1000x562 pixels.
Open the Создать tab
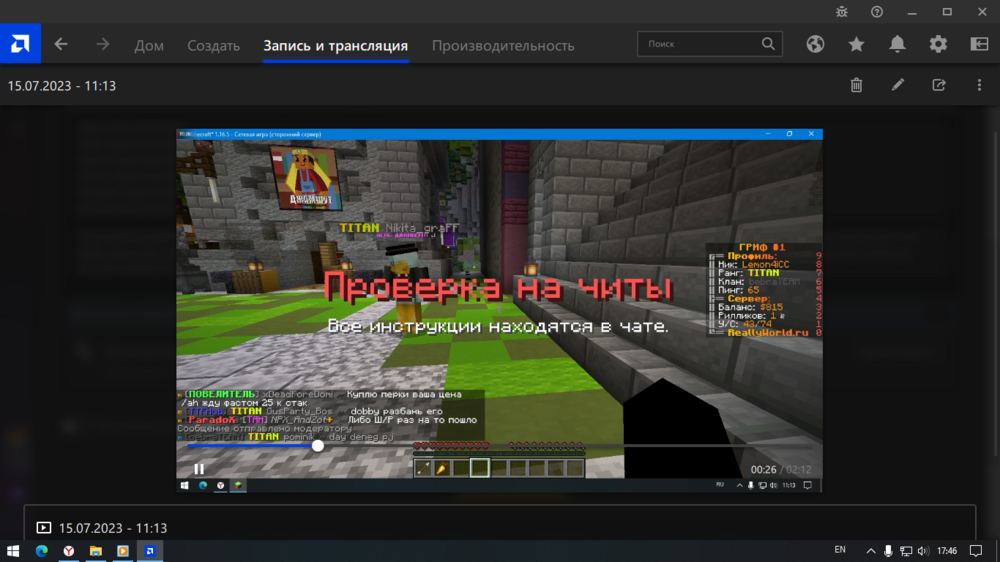[213, 45]
